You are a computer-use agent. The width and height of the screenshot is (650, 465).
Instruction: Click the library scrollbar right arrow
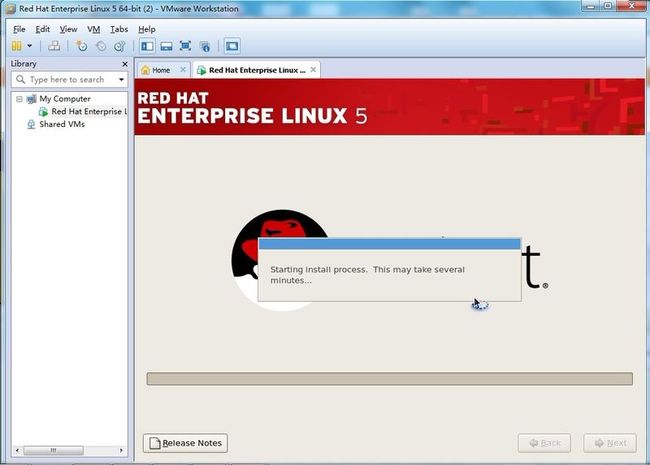tap(121, 450)
